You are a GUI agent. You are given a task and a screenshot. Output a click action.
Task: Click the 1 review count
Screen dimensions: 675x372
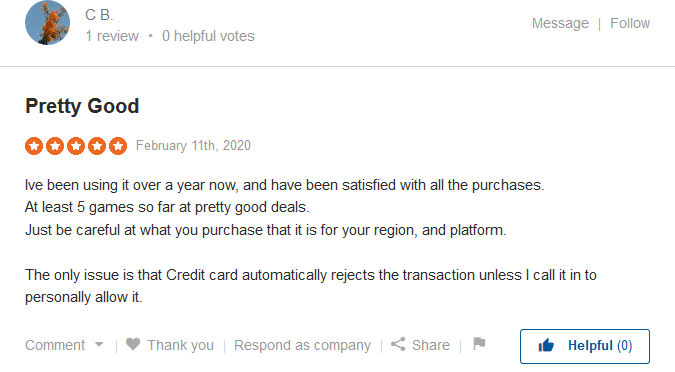(x=112, y=36)
